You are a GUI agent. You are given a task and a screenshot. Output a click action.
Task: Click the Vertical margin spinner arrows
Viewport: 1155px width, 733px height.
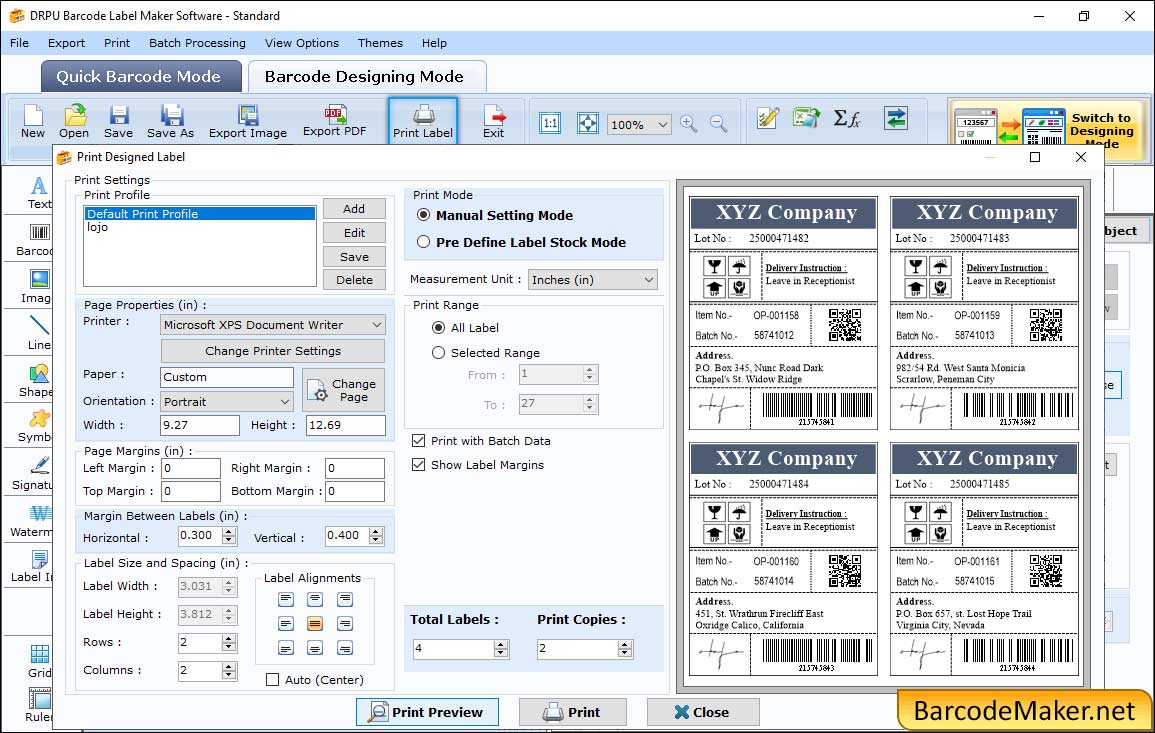376,536
